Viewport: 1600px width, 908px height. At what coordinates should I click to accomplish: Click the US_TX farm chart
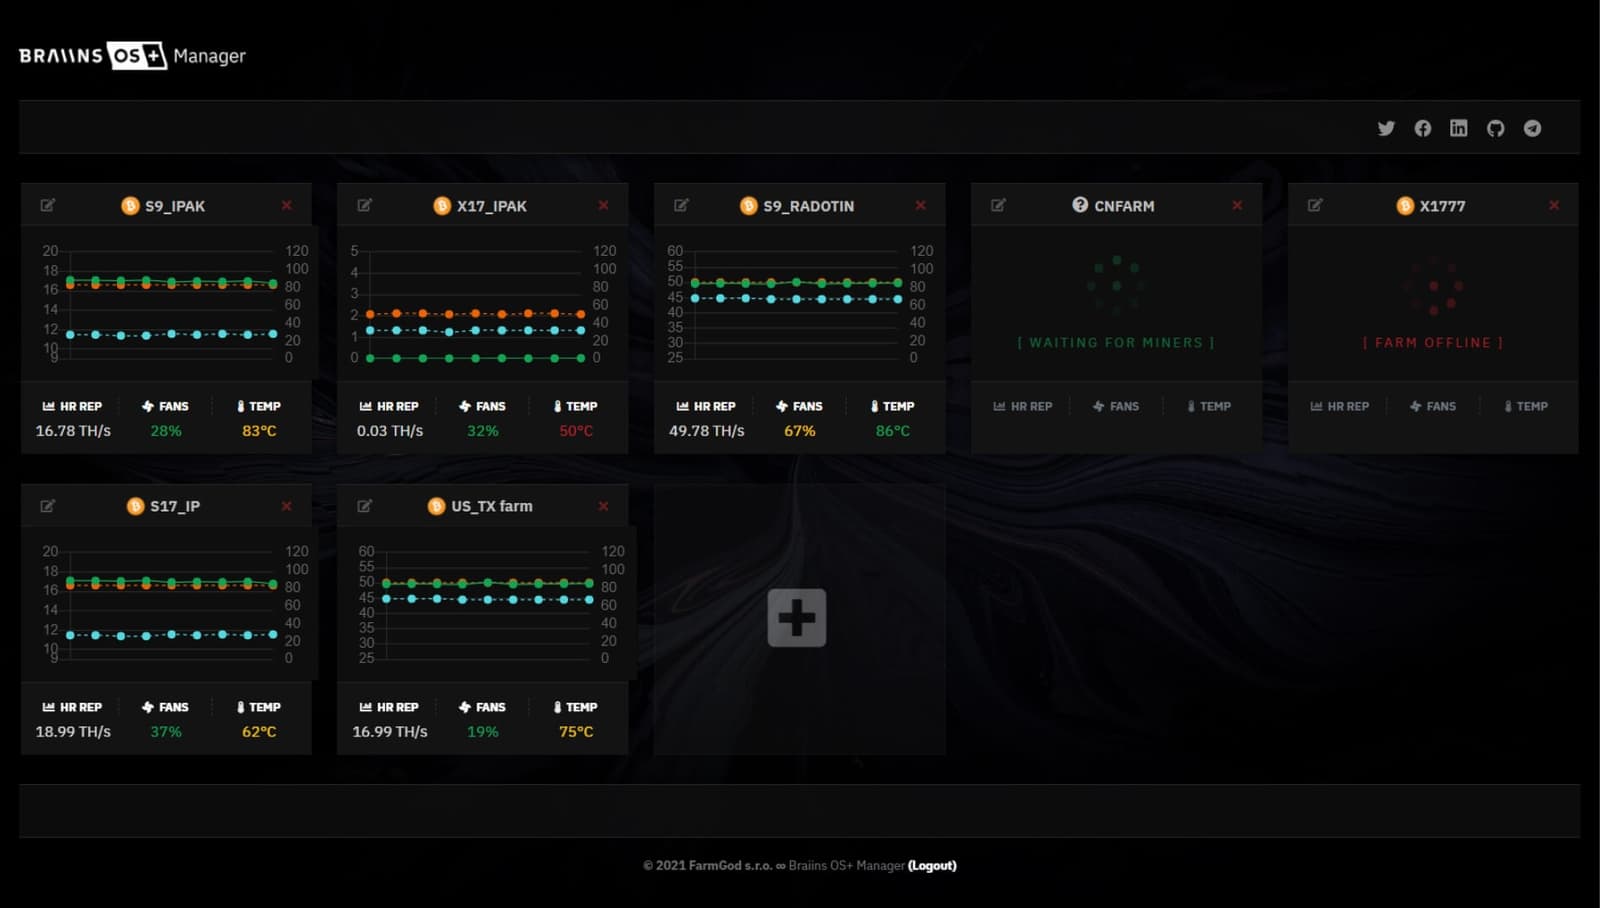[487, 603]
